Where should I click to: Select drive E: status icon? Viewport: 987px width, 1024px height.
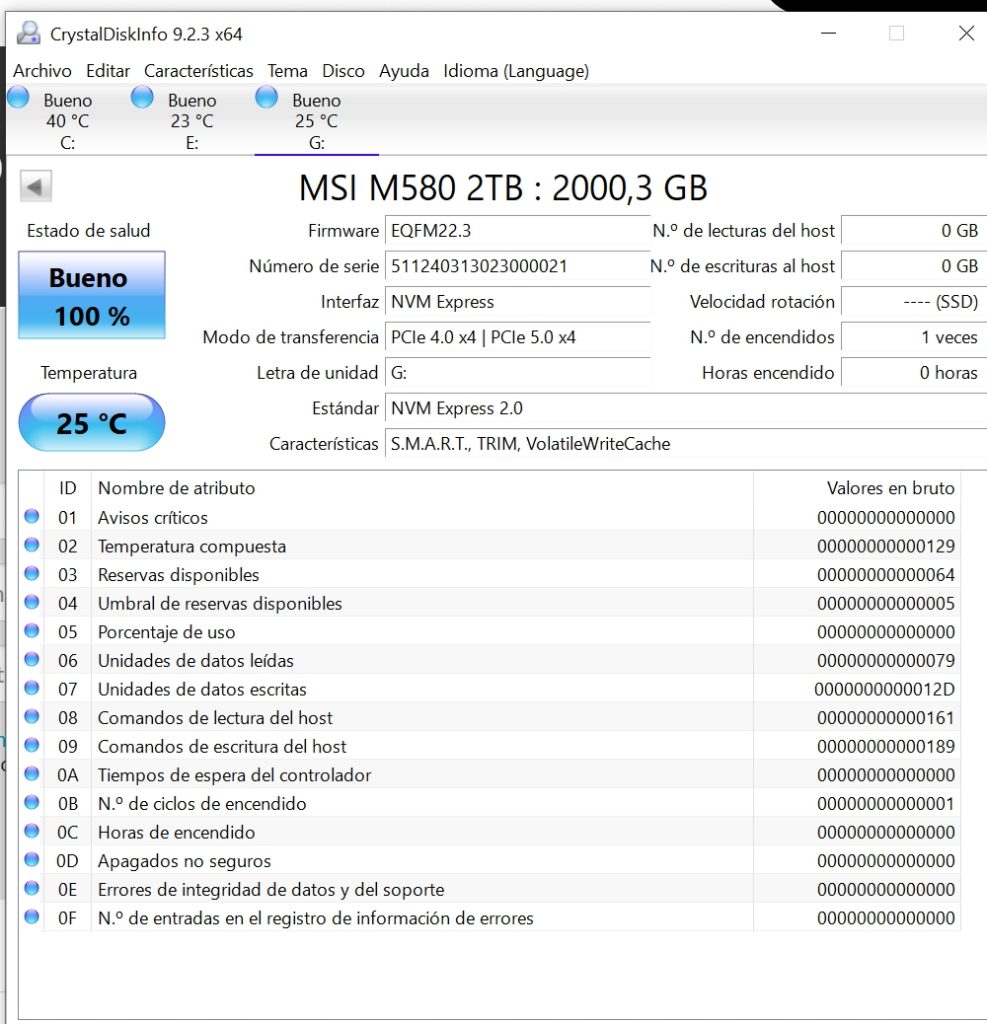142,97
